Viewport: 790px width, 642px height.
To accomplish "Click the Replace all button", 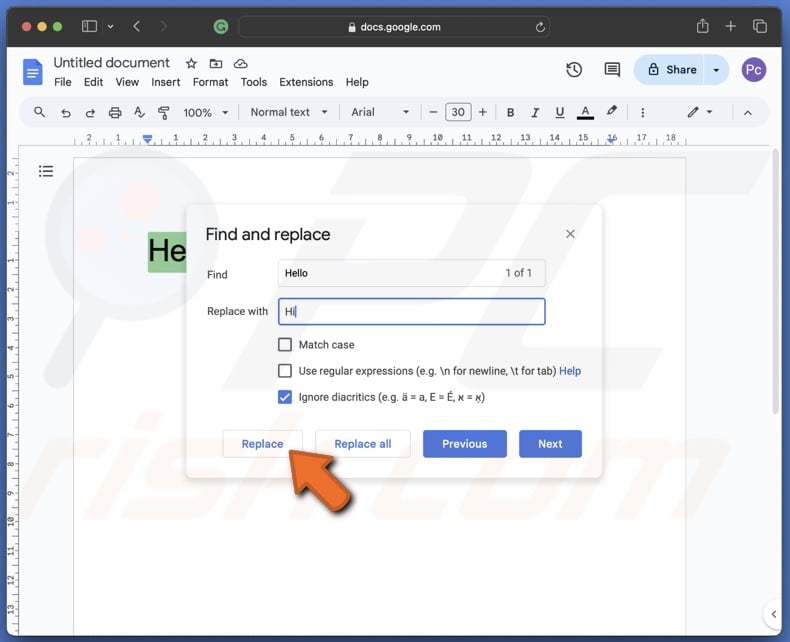I will coord(363,444).
